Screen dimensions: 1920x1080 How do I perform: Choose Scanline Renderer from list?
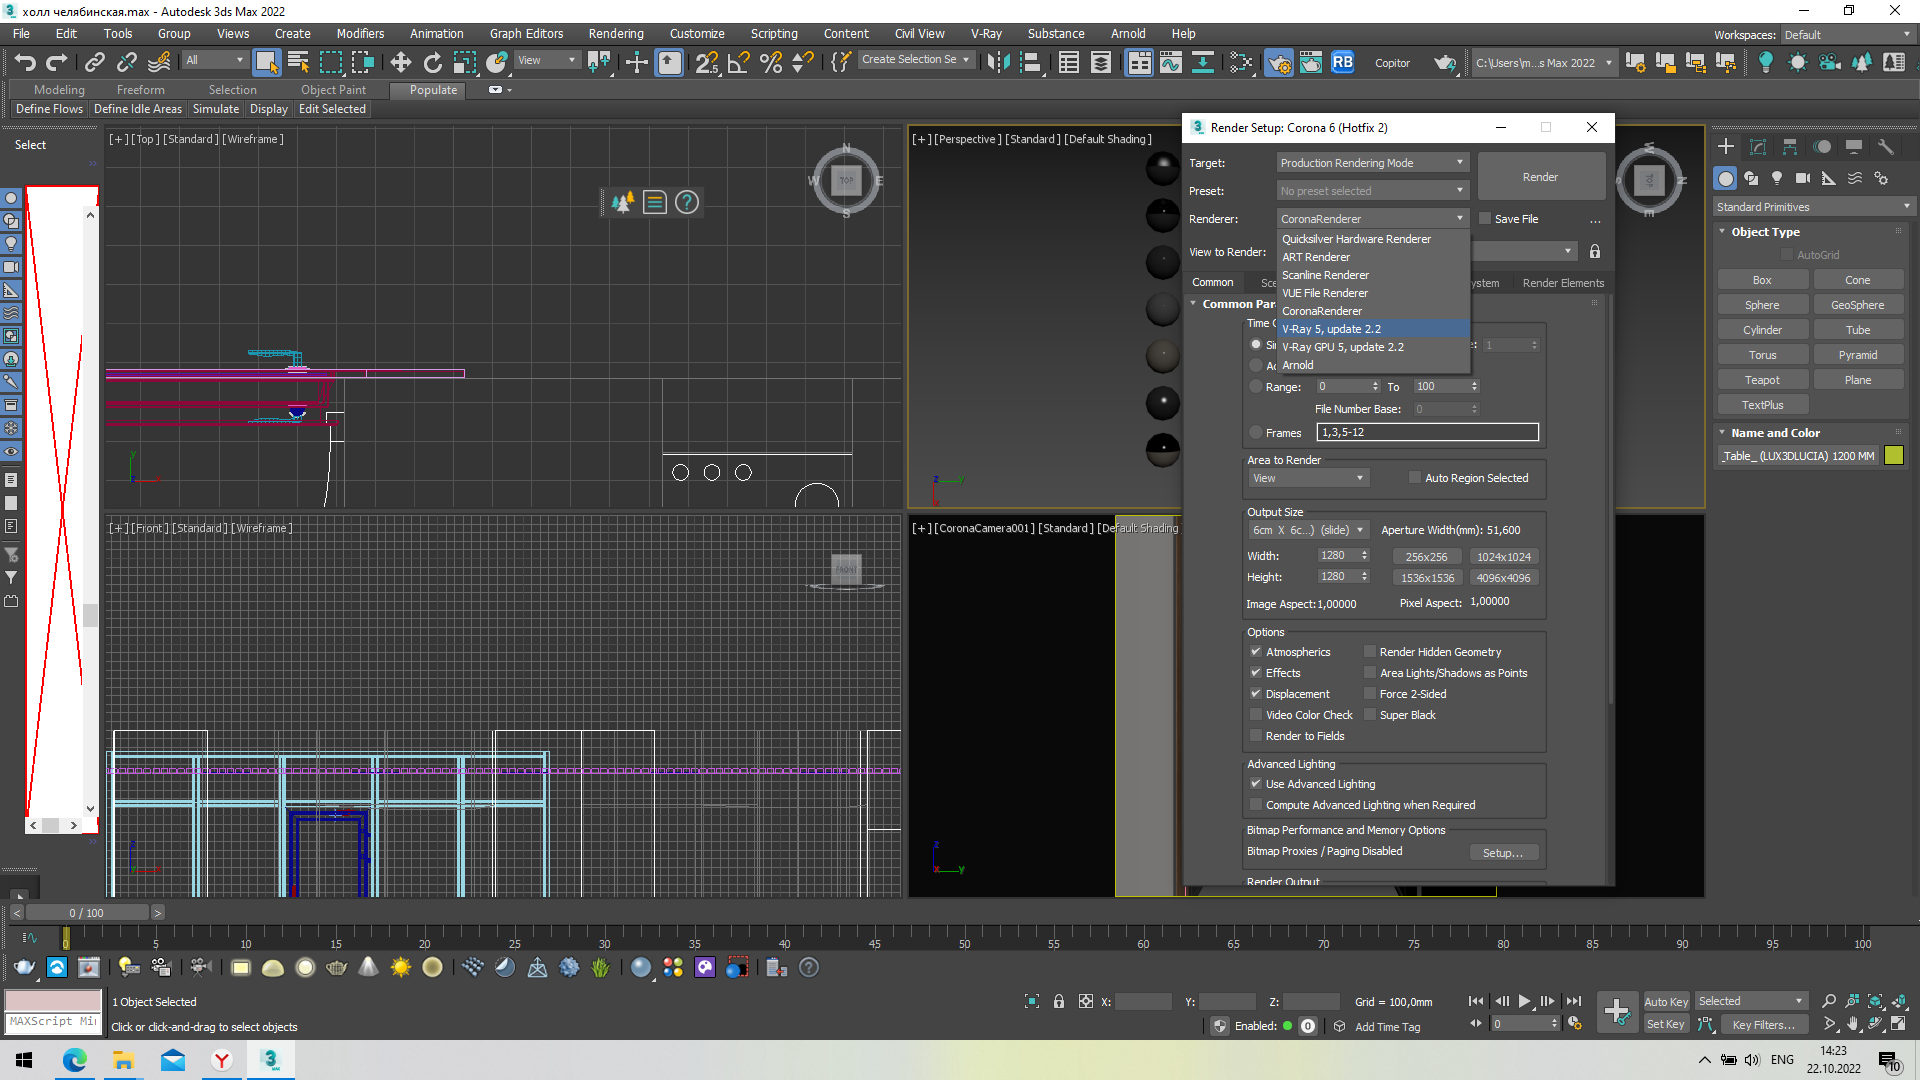(1373, 275)
